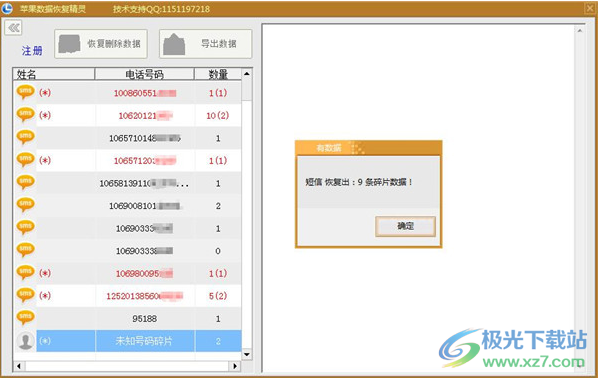Select phone number 106571014 entry
Viewport: 598px width, 378px height.
click(x=145, y=138)
